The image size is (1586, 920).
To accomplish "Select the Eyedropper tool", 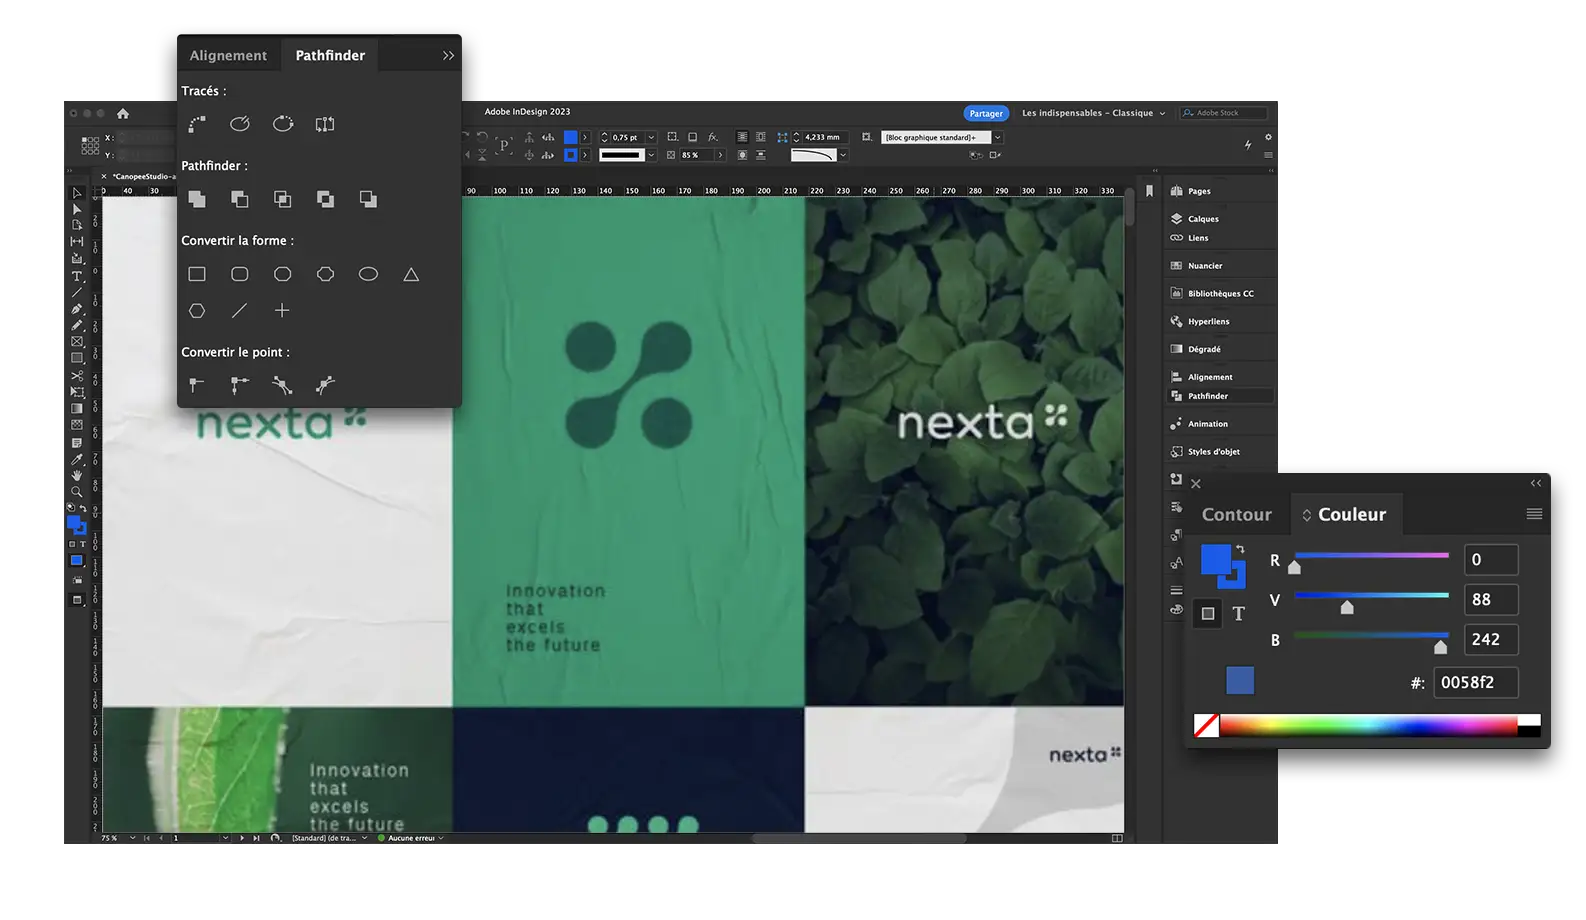I will (77, 459).
